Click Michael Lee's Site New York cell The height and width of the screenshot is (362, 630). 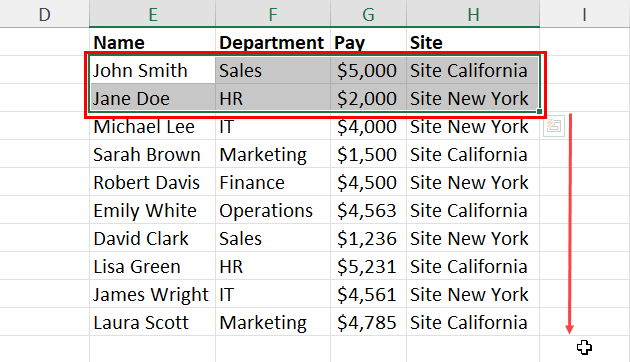[x=473, y=126]
